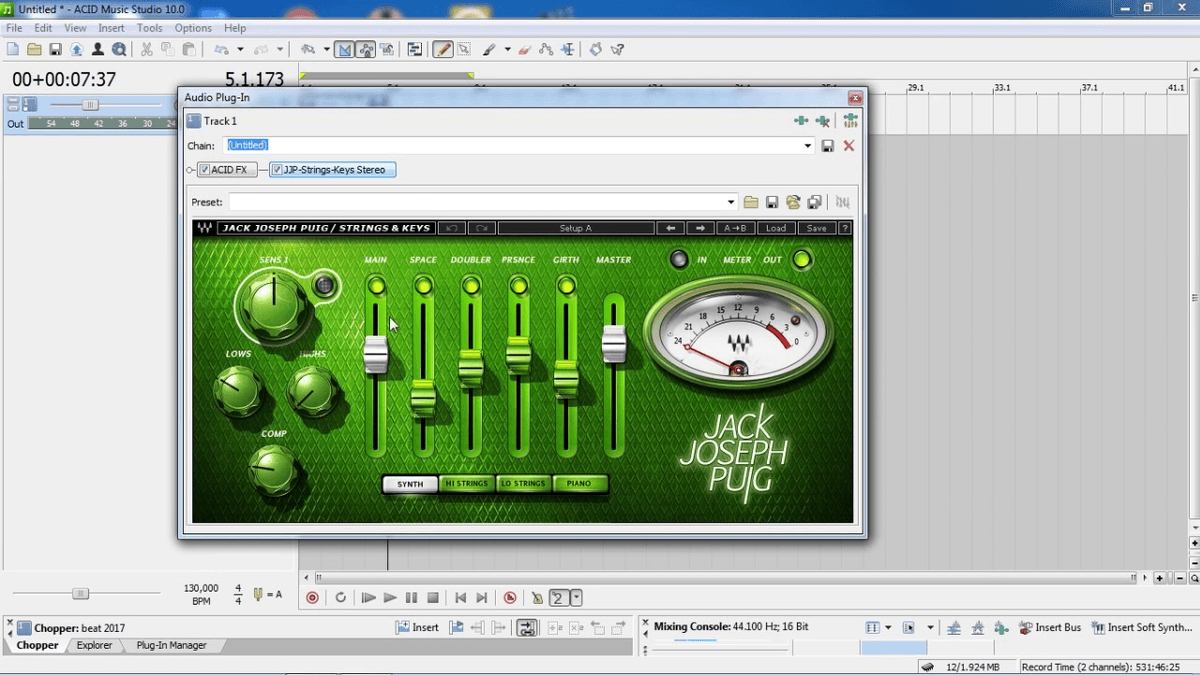The image size is (1200, 675).
Task: Click the Save project floppy icon
Action: coord(55,49)
